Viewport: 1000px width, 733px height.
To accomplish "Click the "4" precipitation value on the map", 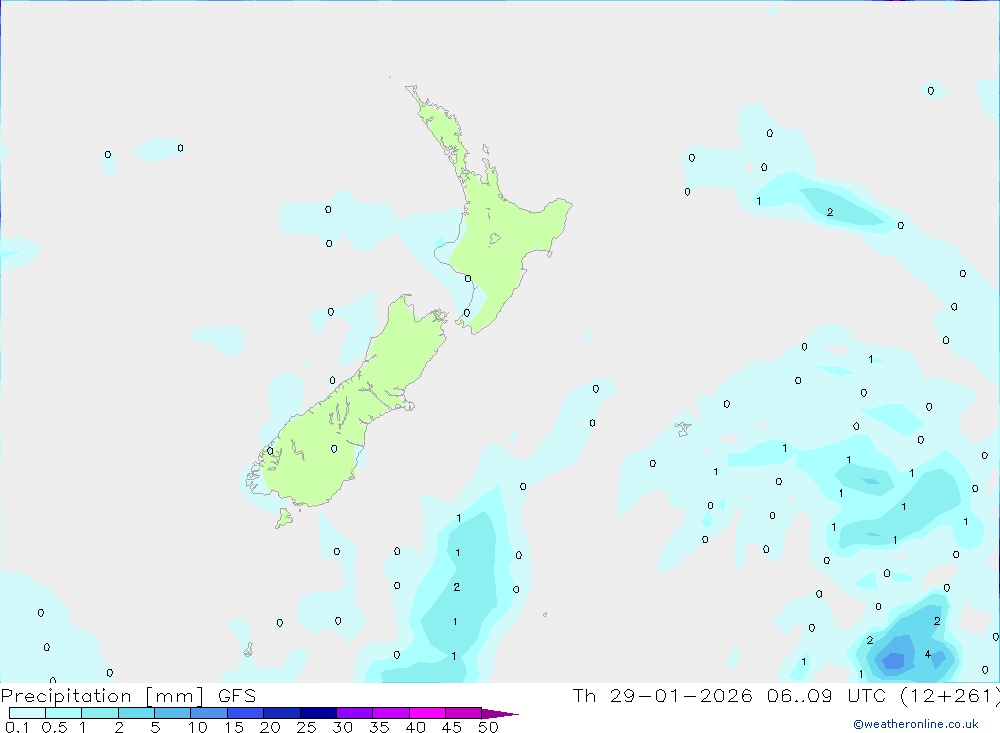I will pos(928,654).
